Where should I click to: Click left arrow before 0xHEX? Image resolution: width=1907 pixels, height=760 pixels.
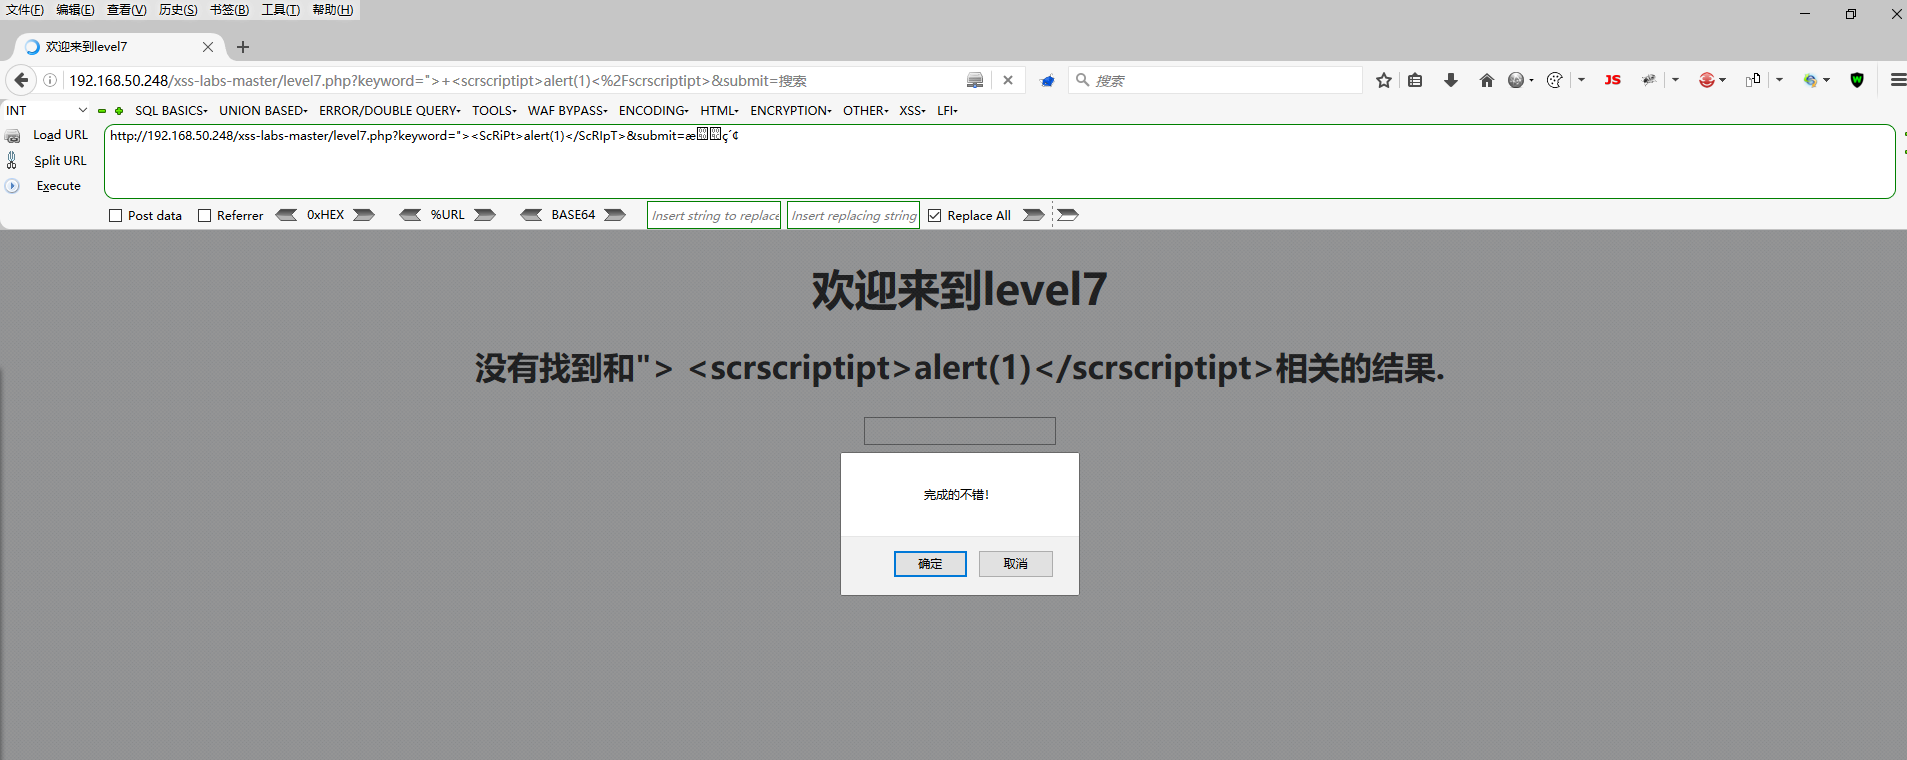[x=286, y=215]
